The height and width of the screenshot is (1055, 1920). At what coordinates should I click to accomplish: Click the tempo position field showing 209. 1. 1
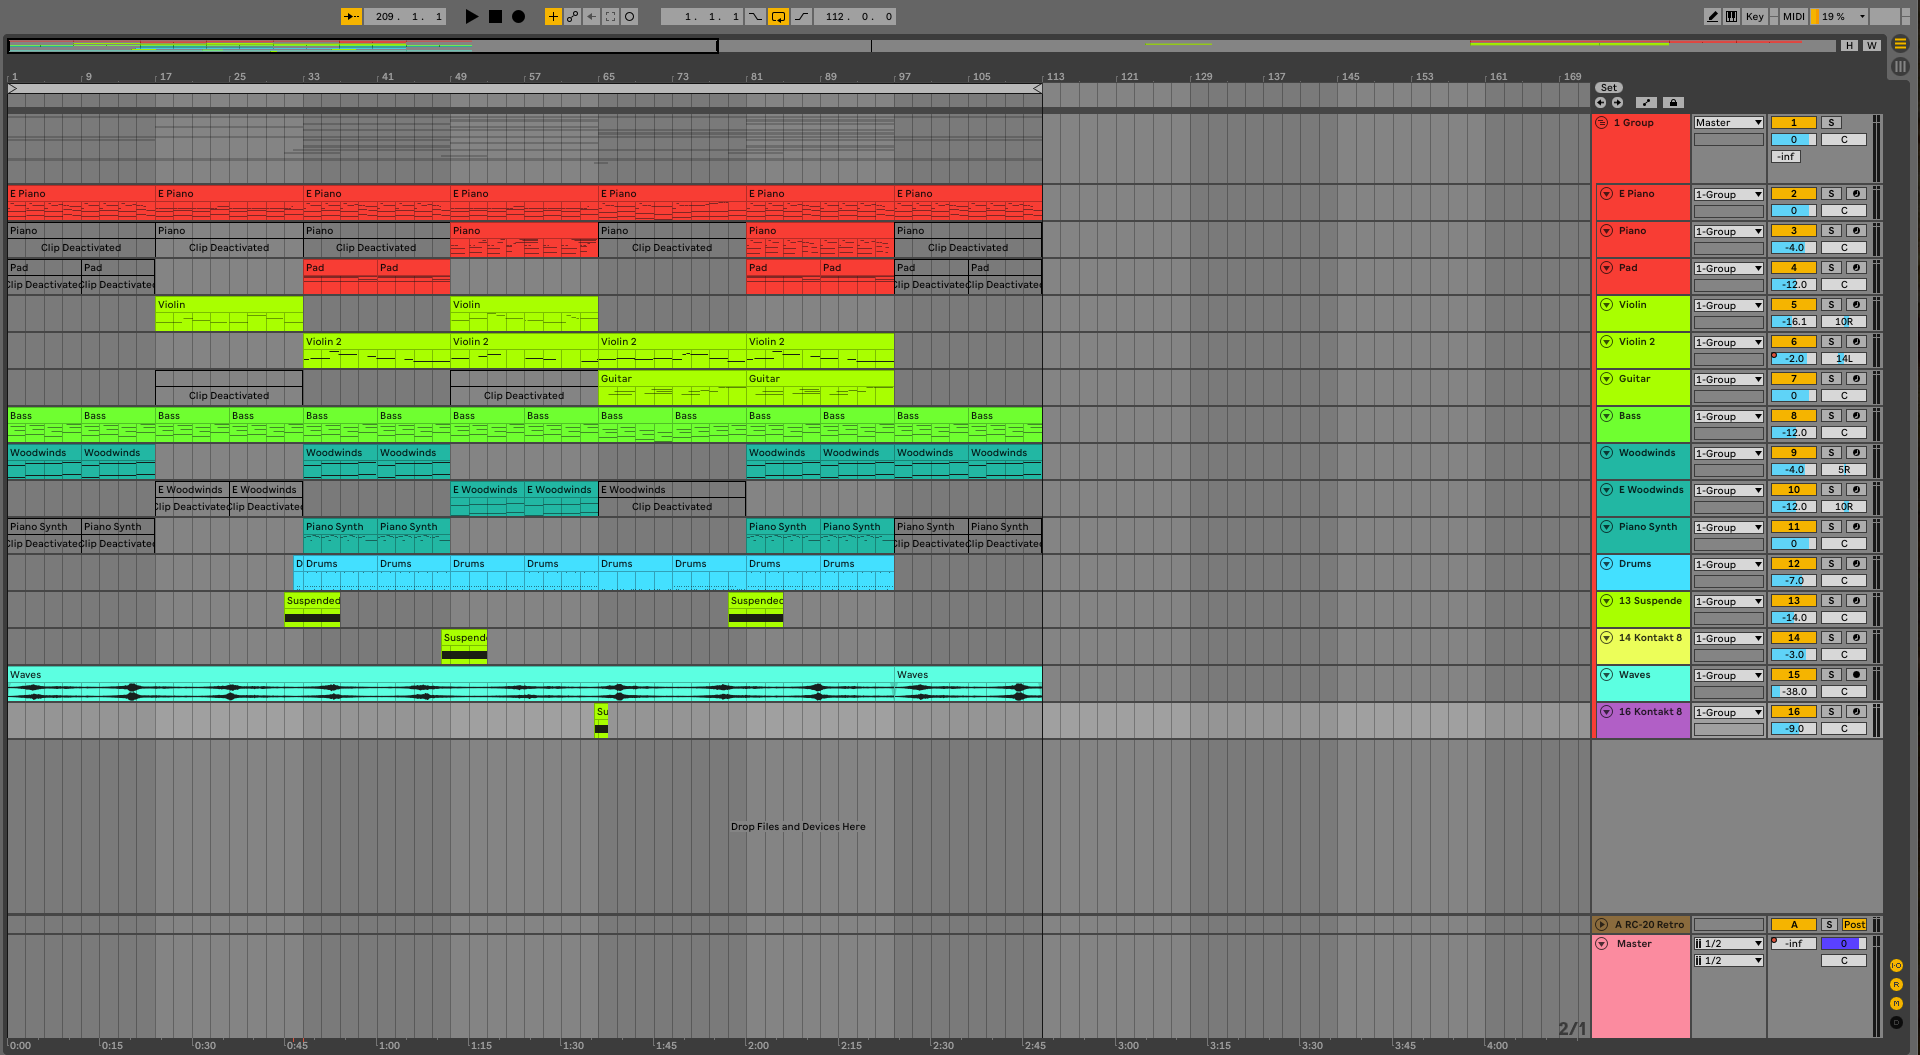(406, 17)
